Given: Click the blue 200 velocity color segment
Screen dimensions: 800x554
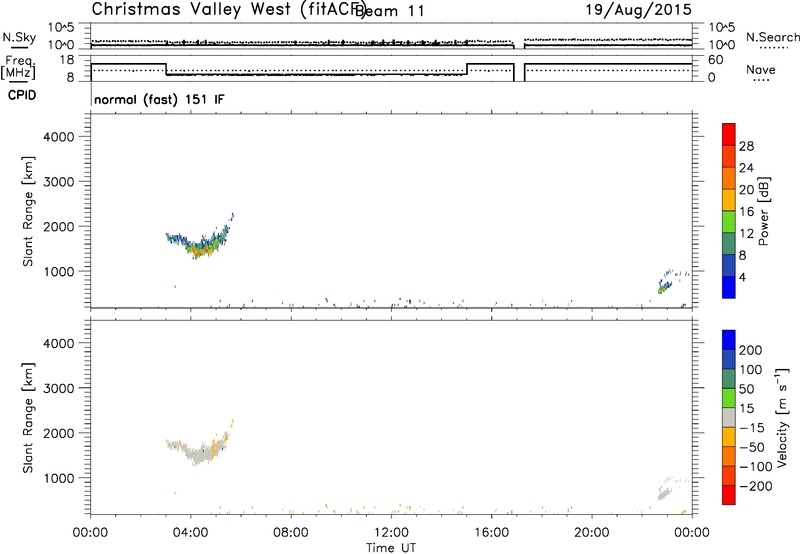Looking at the screenshot, I should coord(729,340).
